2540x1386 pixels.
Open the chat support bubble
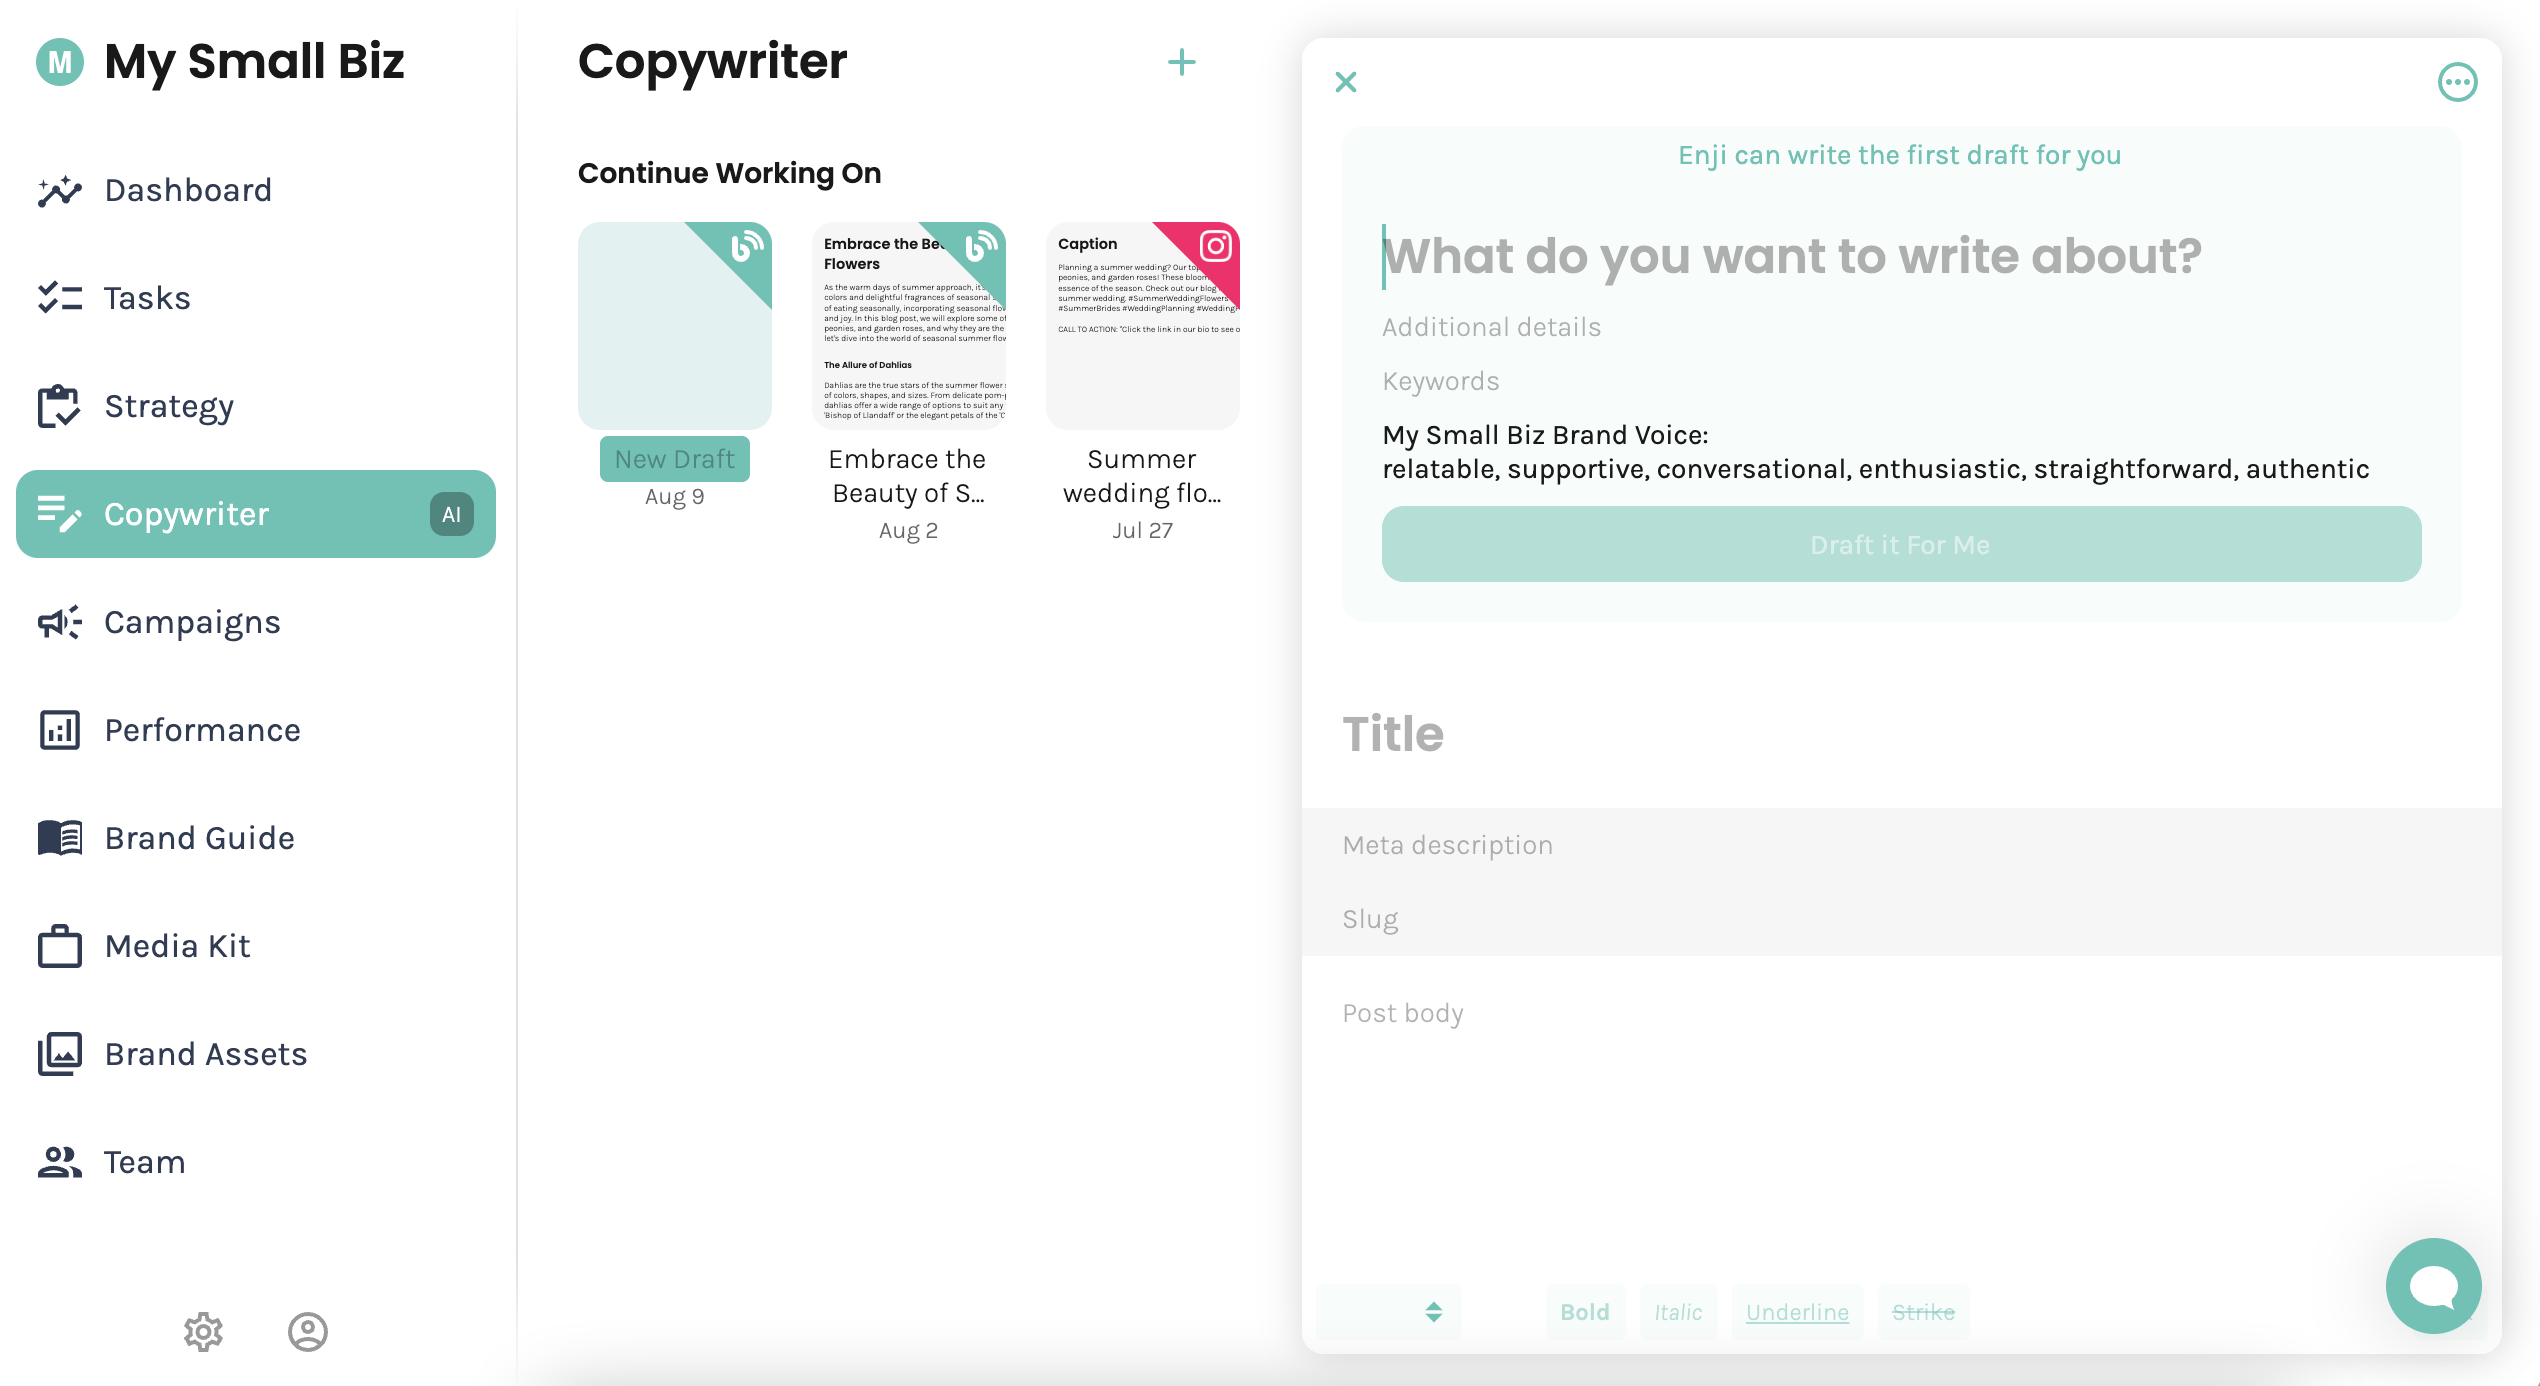point(2433,1286)
